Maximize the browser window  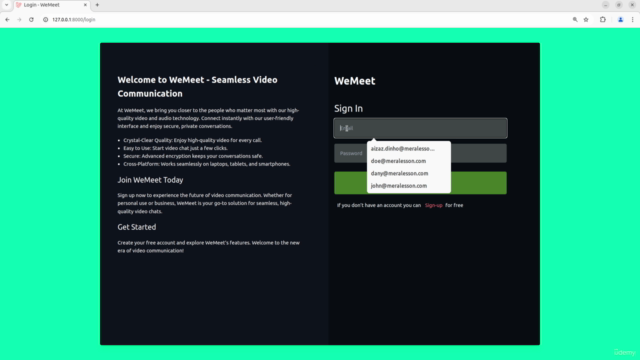pyautogui.click(x=619, y=5)
